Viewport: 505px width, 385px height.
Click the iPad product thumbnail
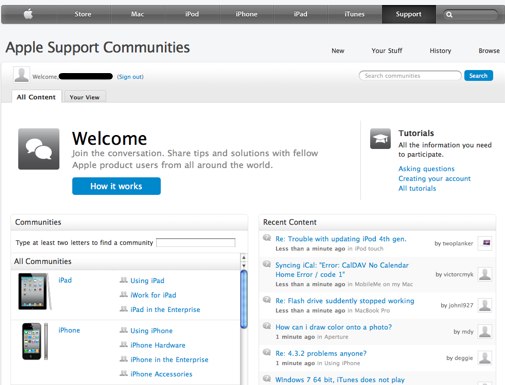point(35,291)
